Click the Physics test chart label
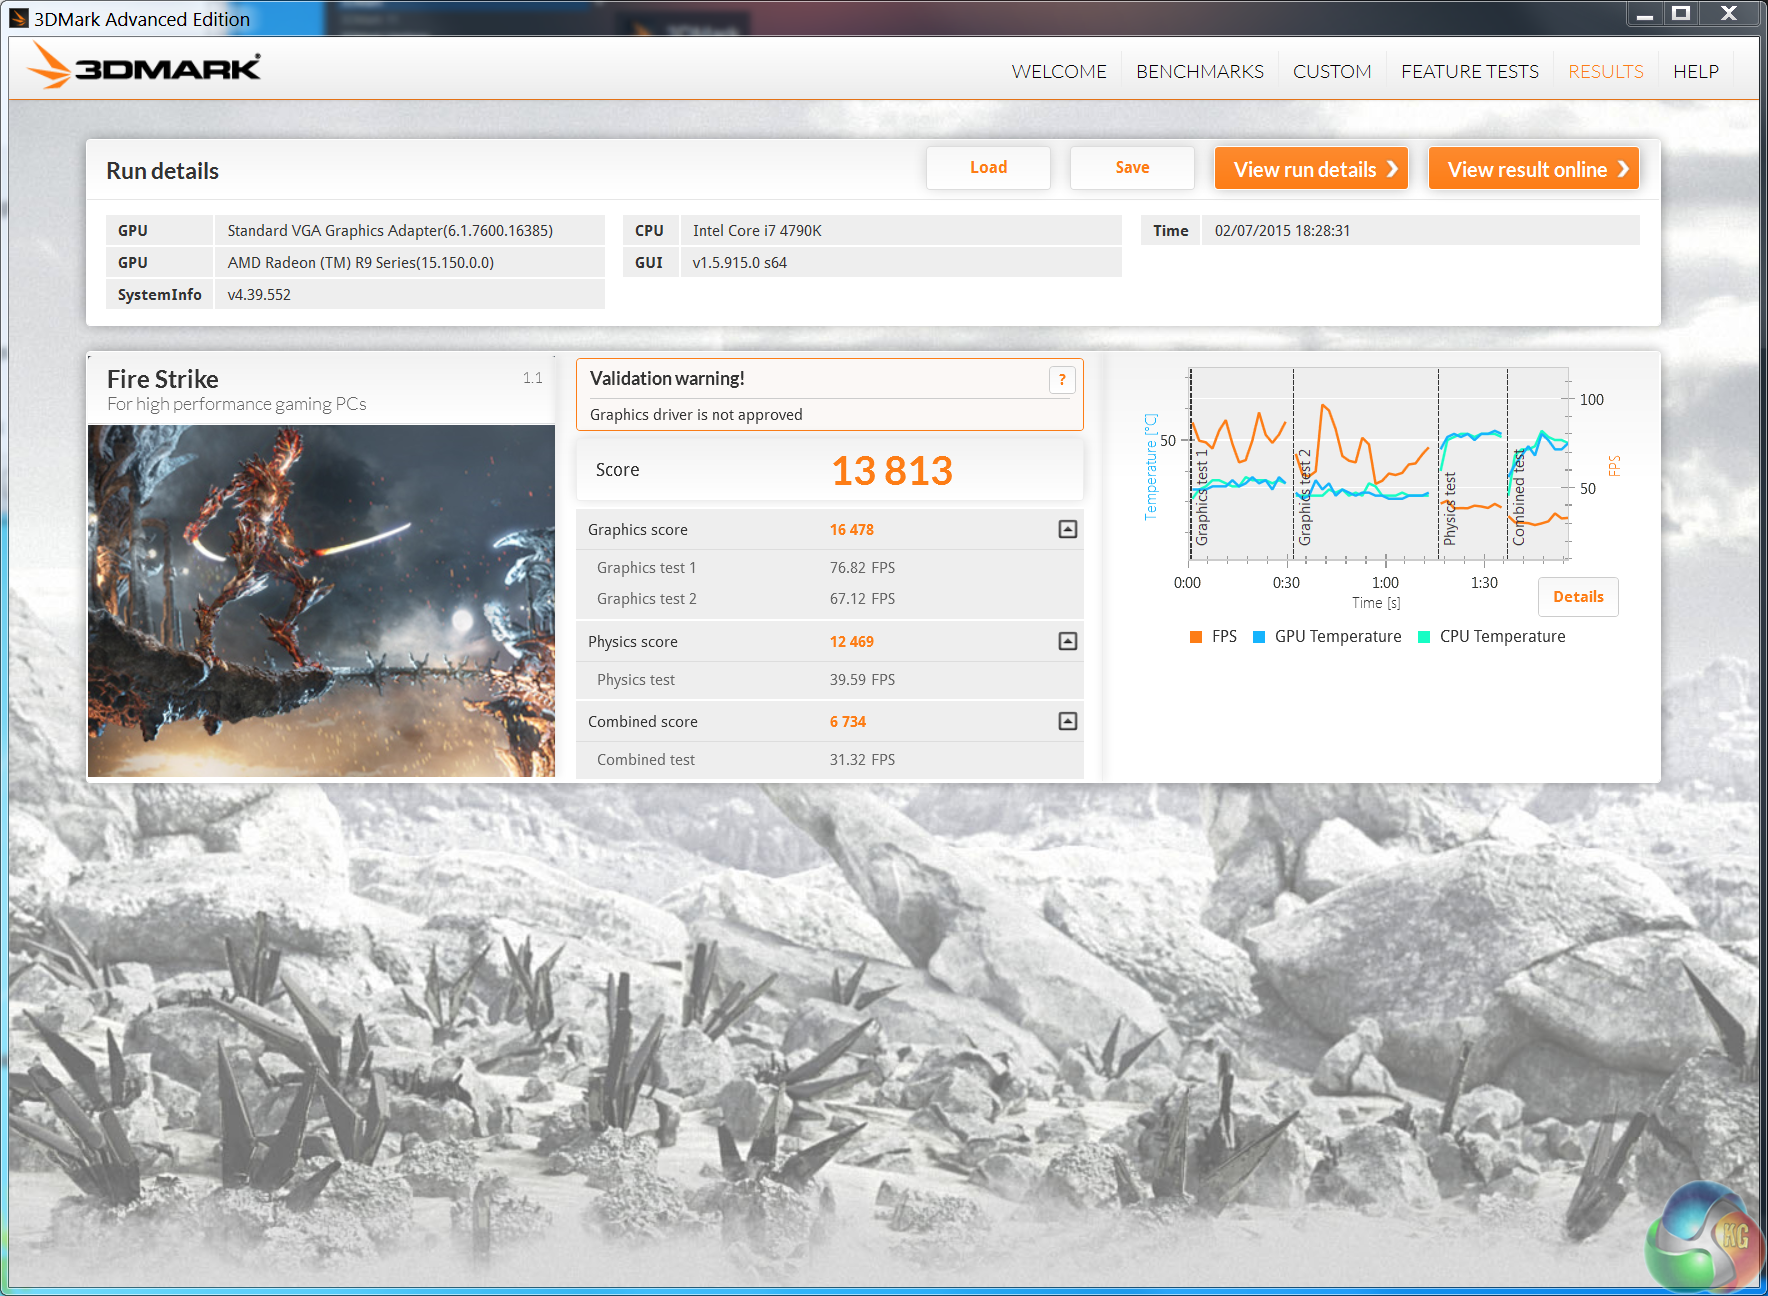Viewport: 1768px width, 1296px height. coord(1450,509)
